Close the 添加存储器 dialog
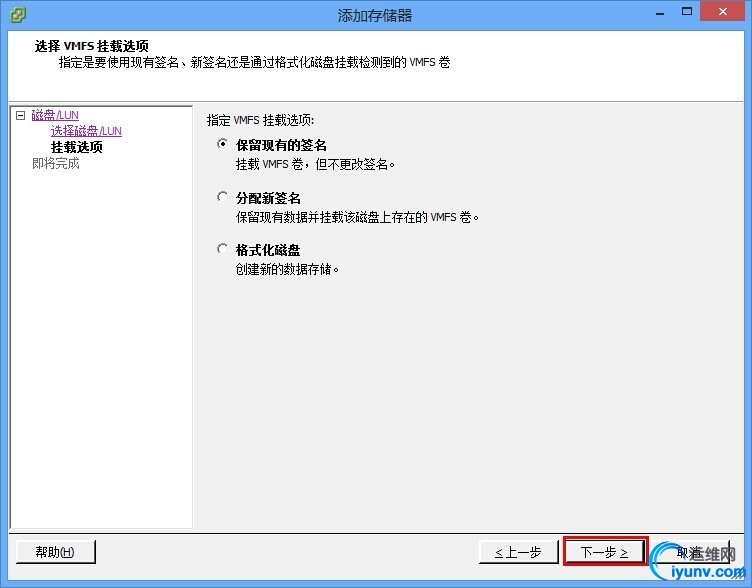 tap(723, 12)
